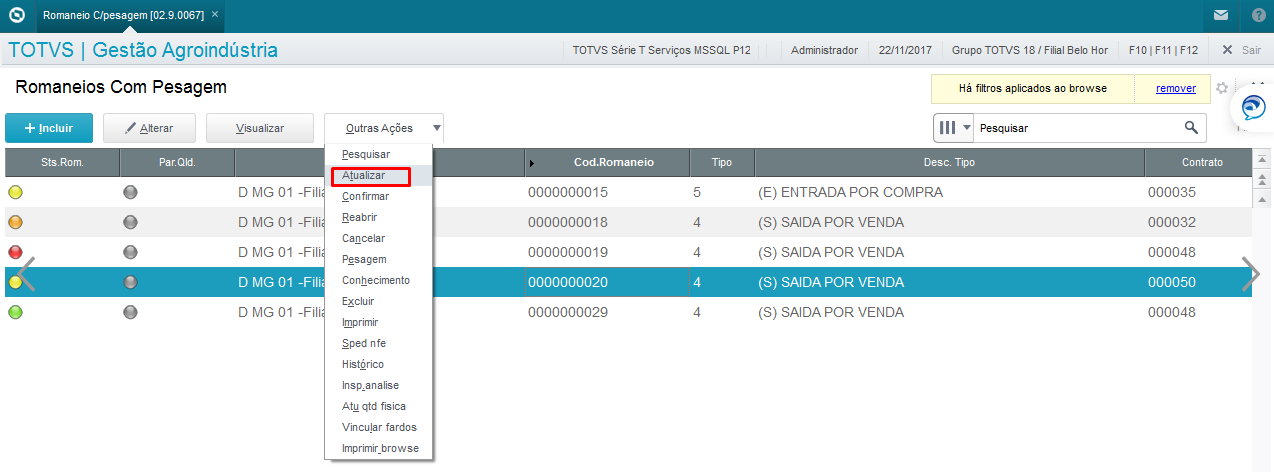Select Reabrir menu entry

coord(360,217)
